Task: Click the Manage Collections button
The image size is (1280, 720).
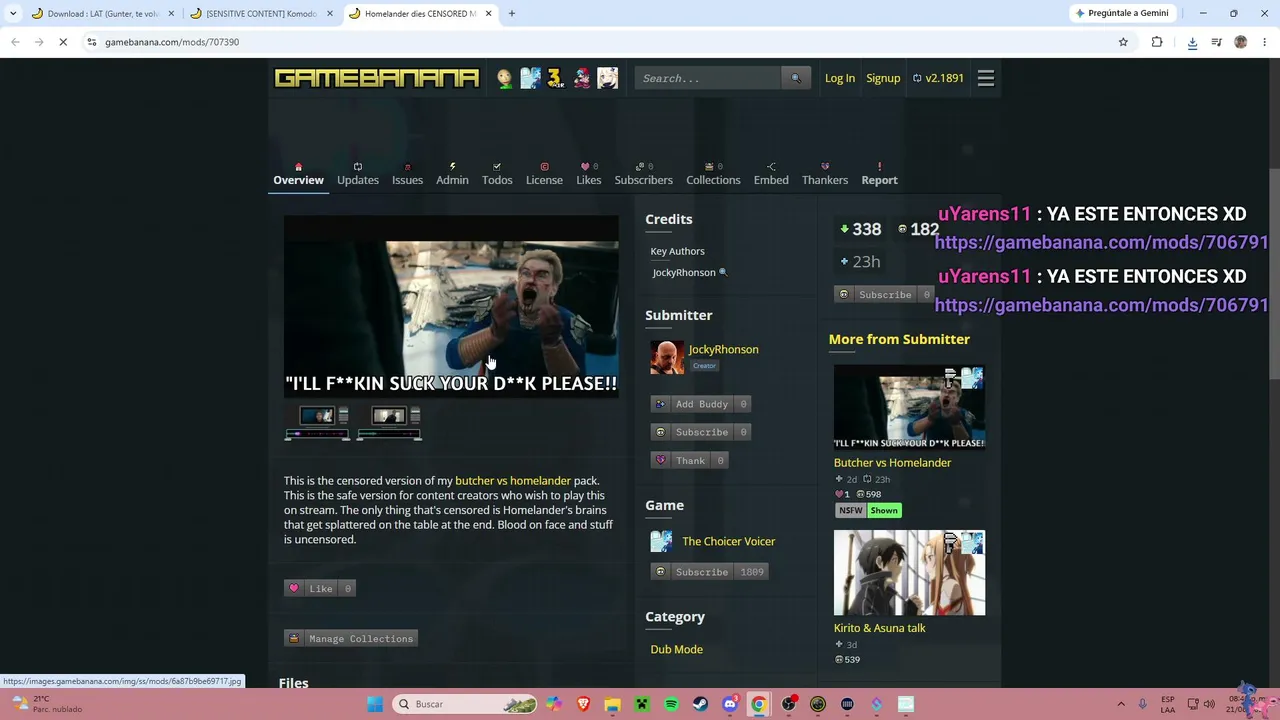Action: 350,639
